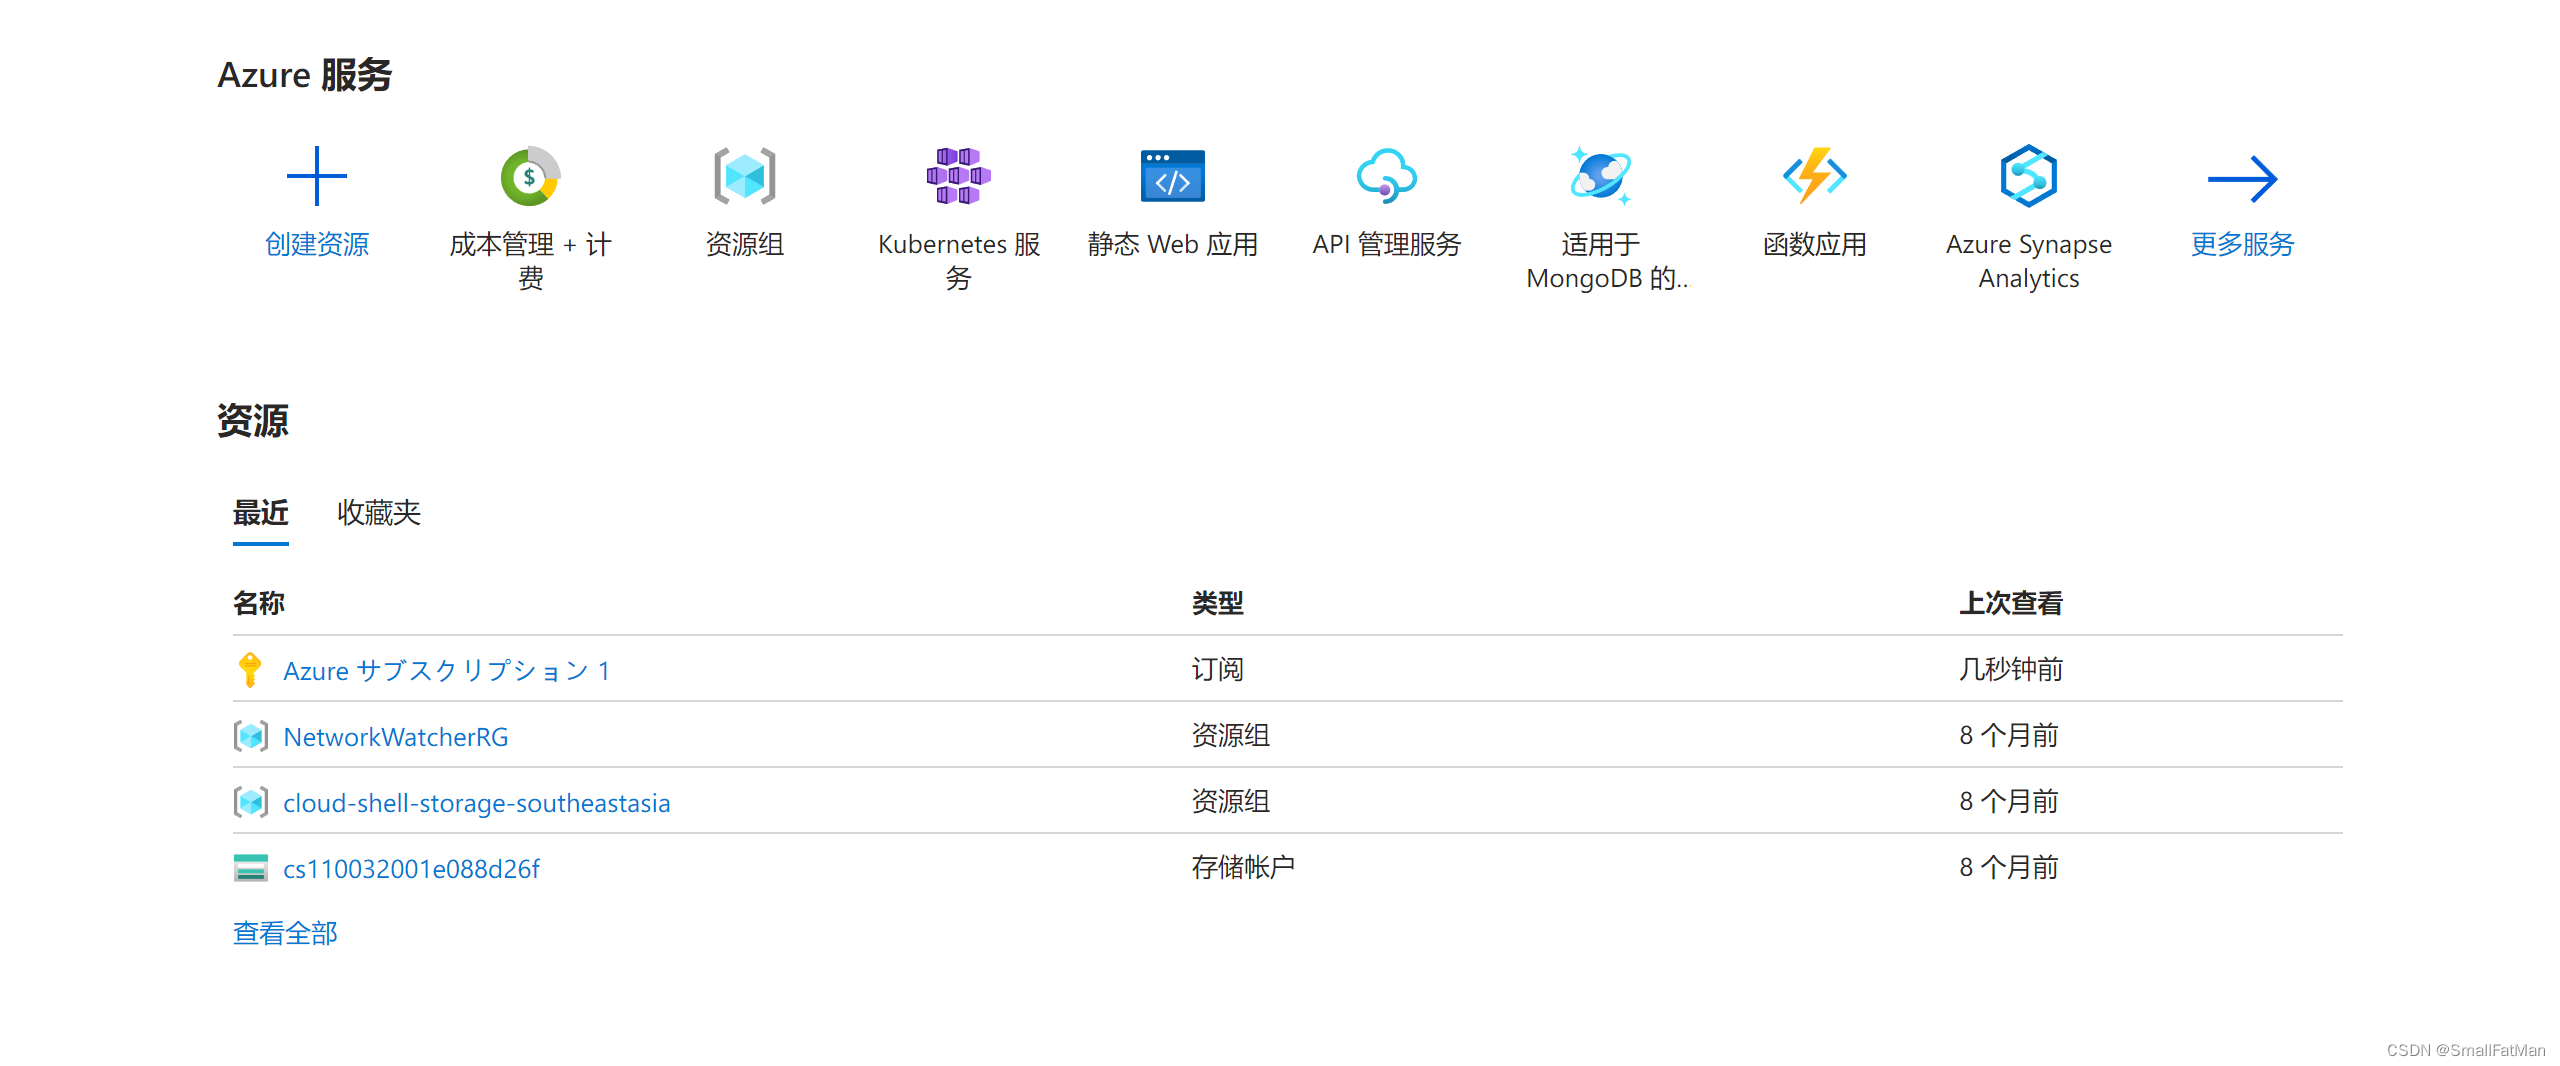Click the Azure Synapse Analytics label
Screen dimensions: 2560x1066
2028,261
